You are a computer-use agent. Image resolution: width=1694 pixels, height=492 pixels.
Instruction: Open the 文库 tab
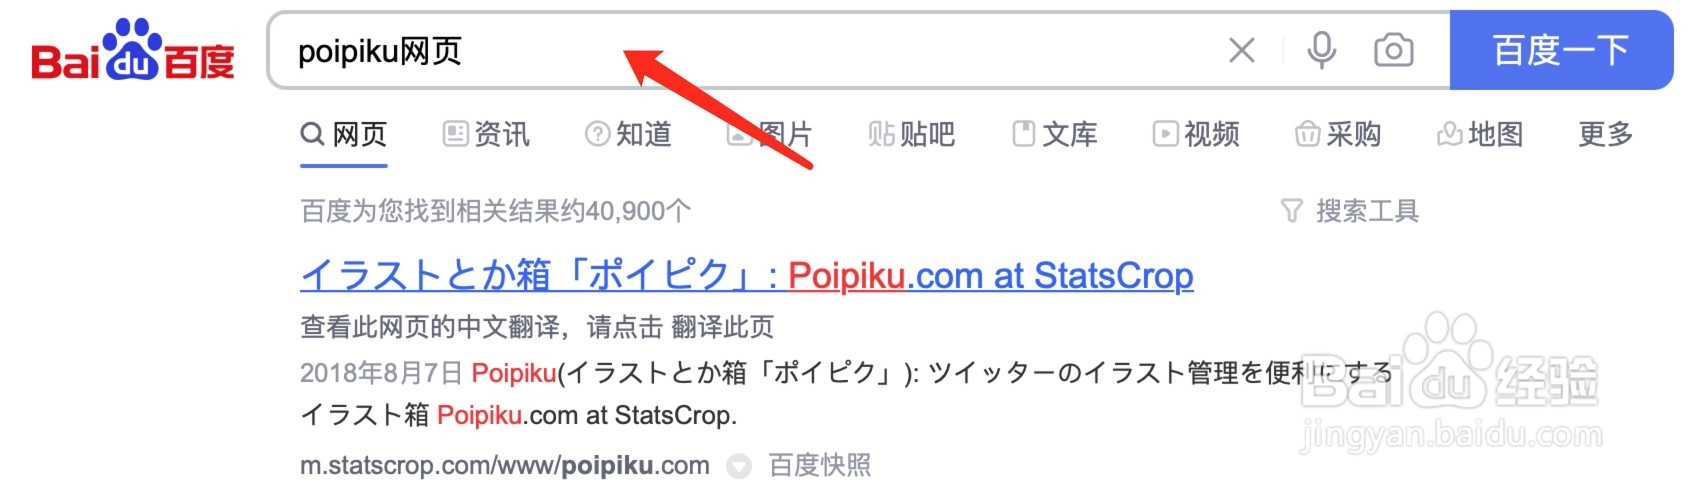point(1055,134)
